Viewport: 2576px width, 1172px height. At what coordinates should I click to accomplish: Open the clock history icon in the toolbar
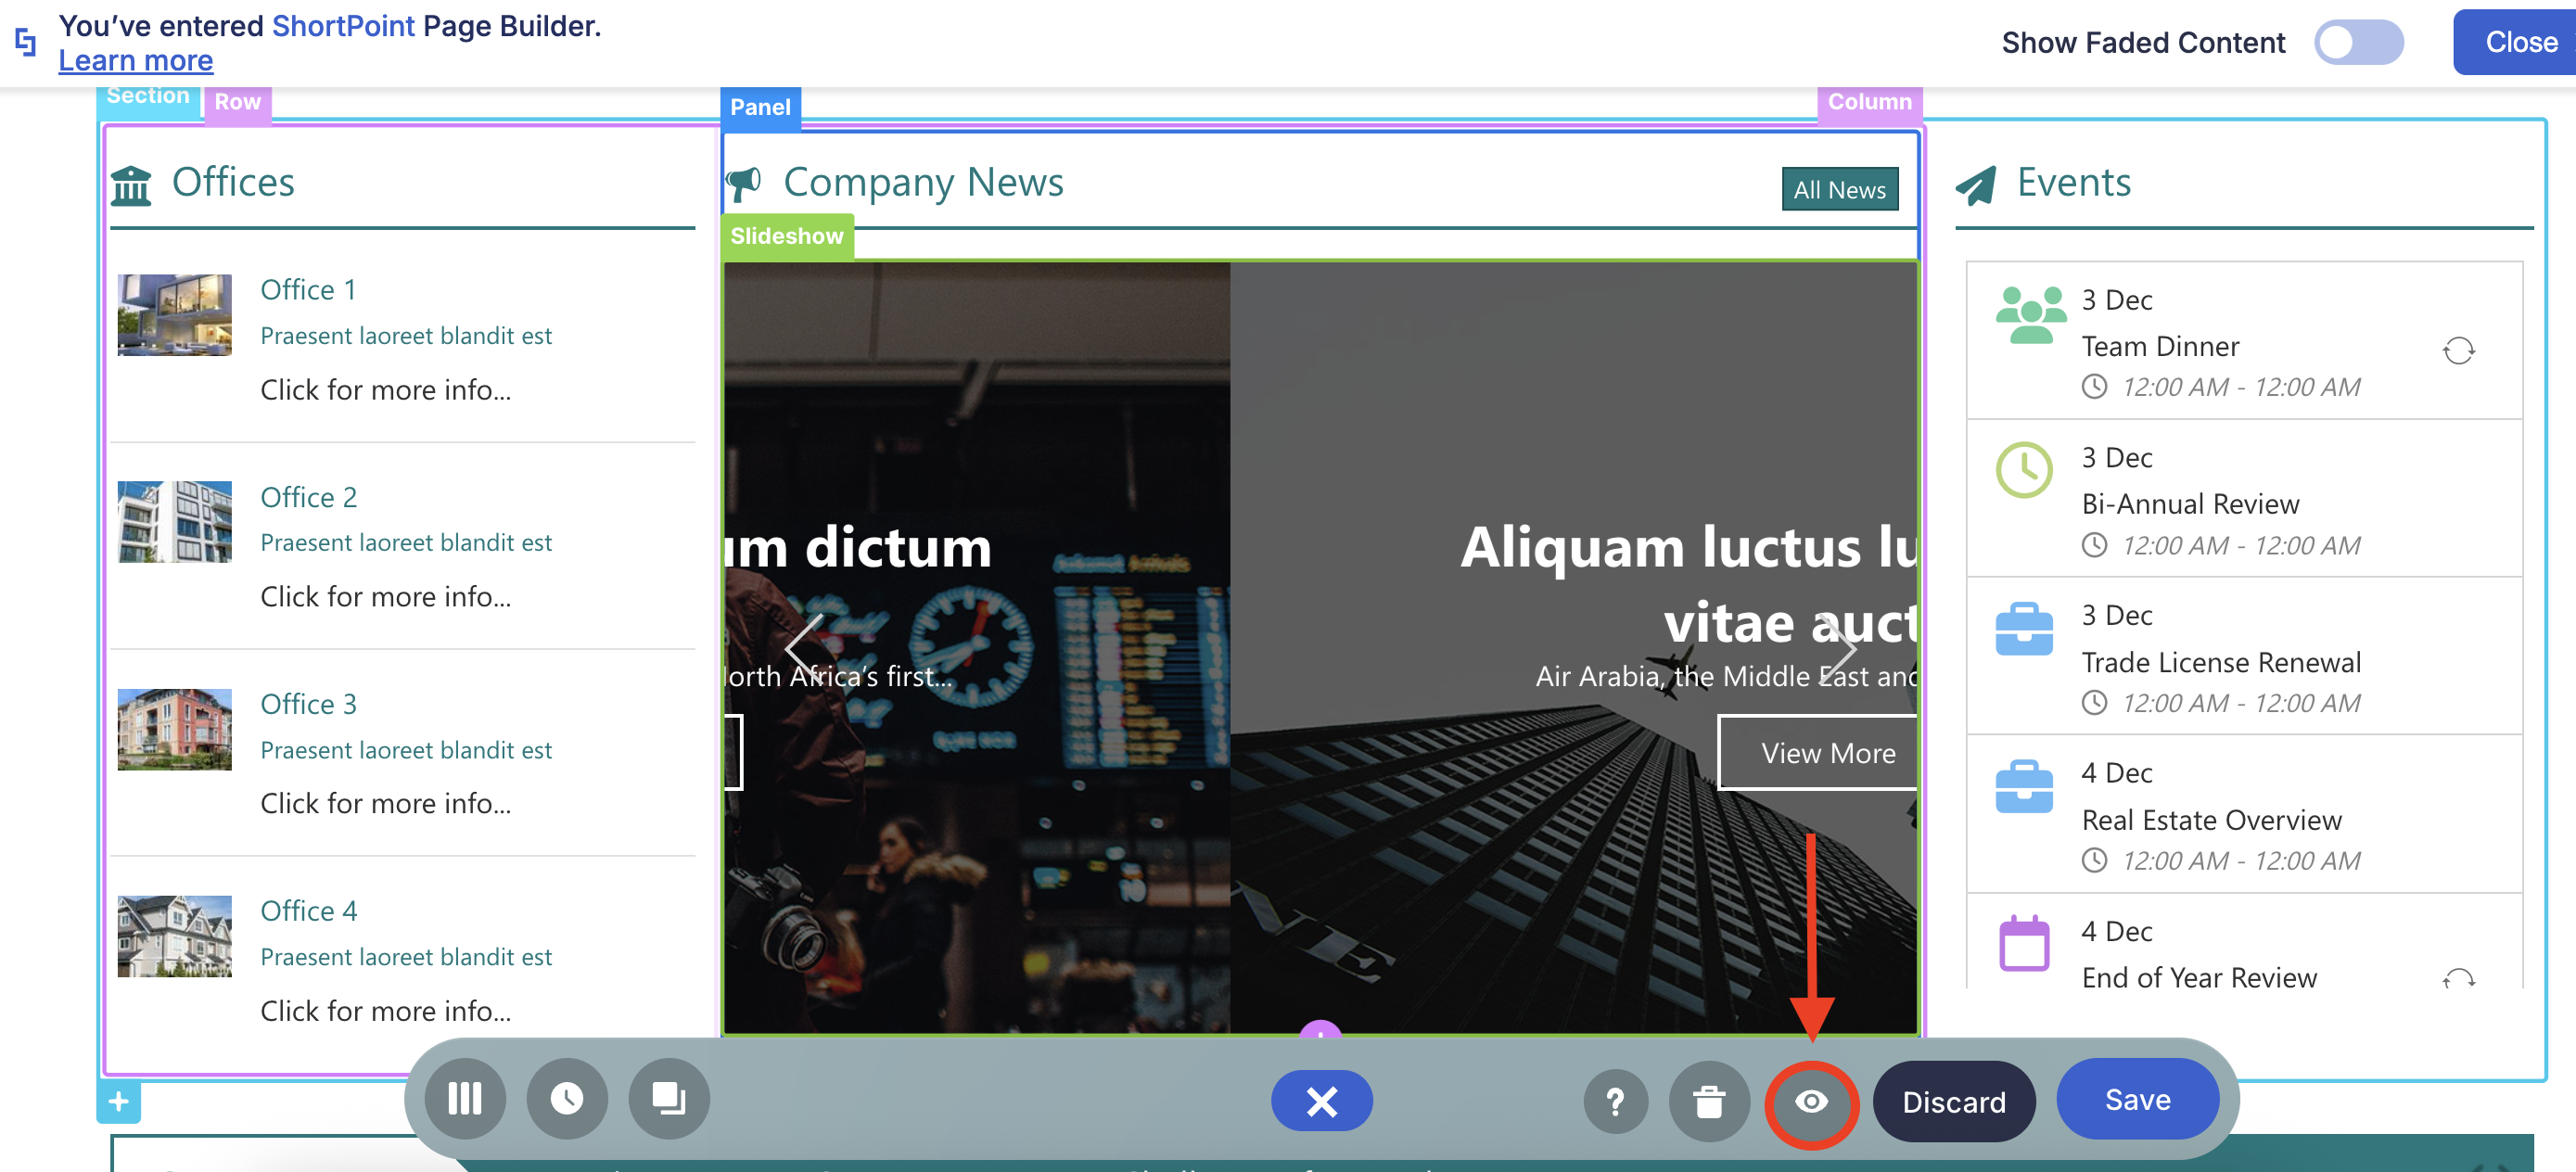pyautogui.click(x=567, y=1099)
